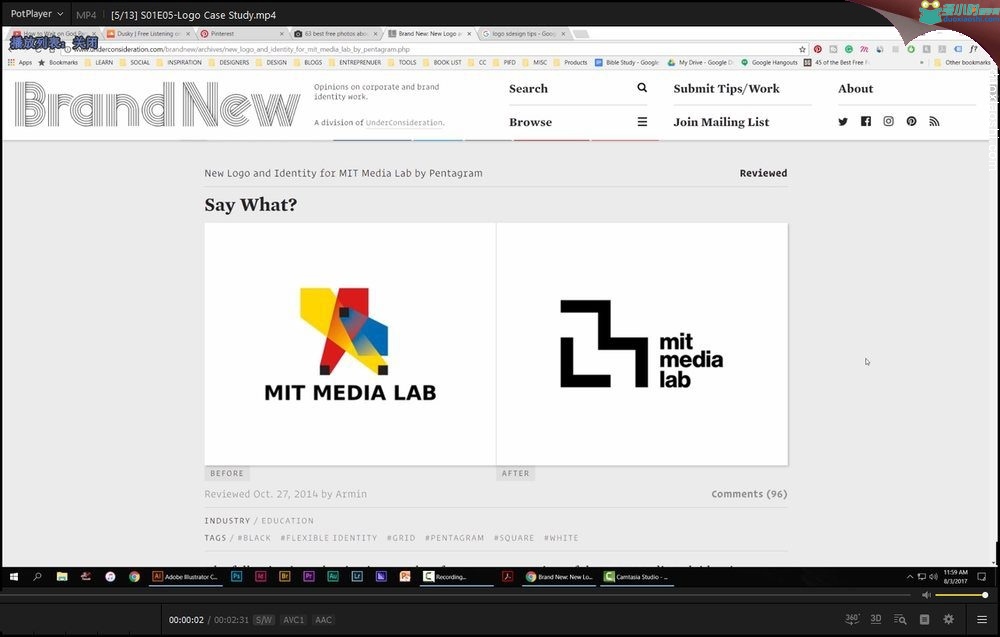Click the #PENTAGRAM tag

pyautogui.click(x=455, y=538)
